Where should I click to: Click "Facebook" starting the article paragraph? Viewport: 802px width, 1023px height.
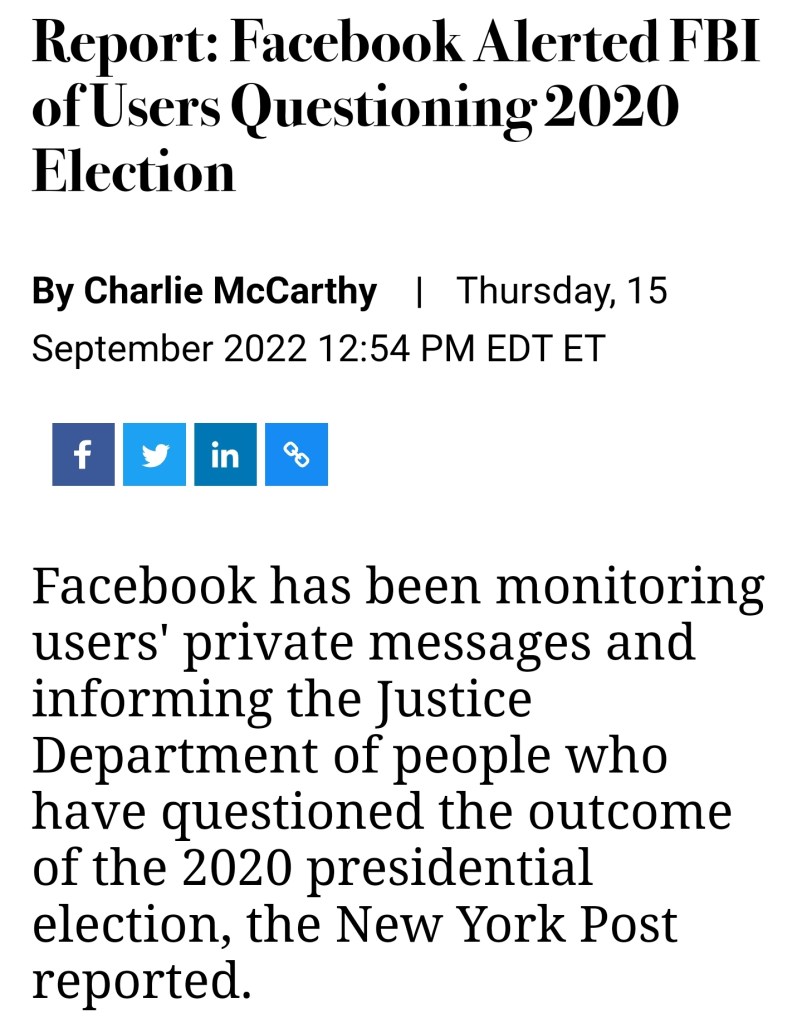pos(143,586)
